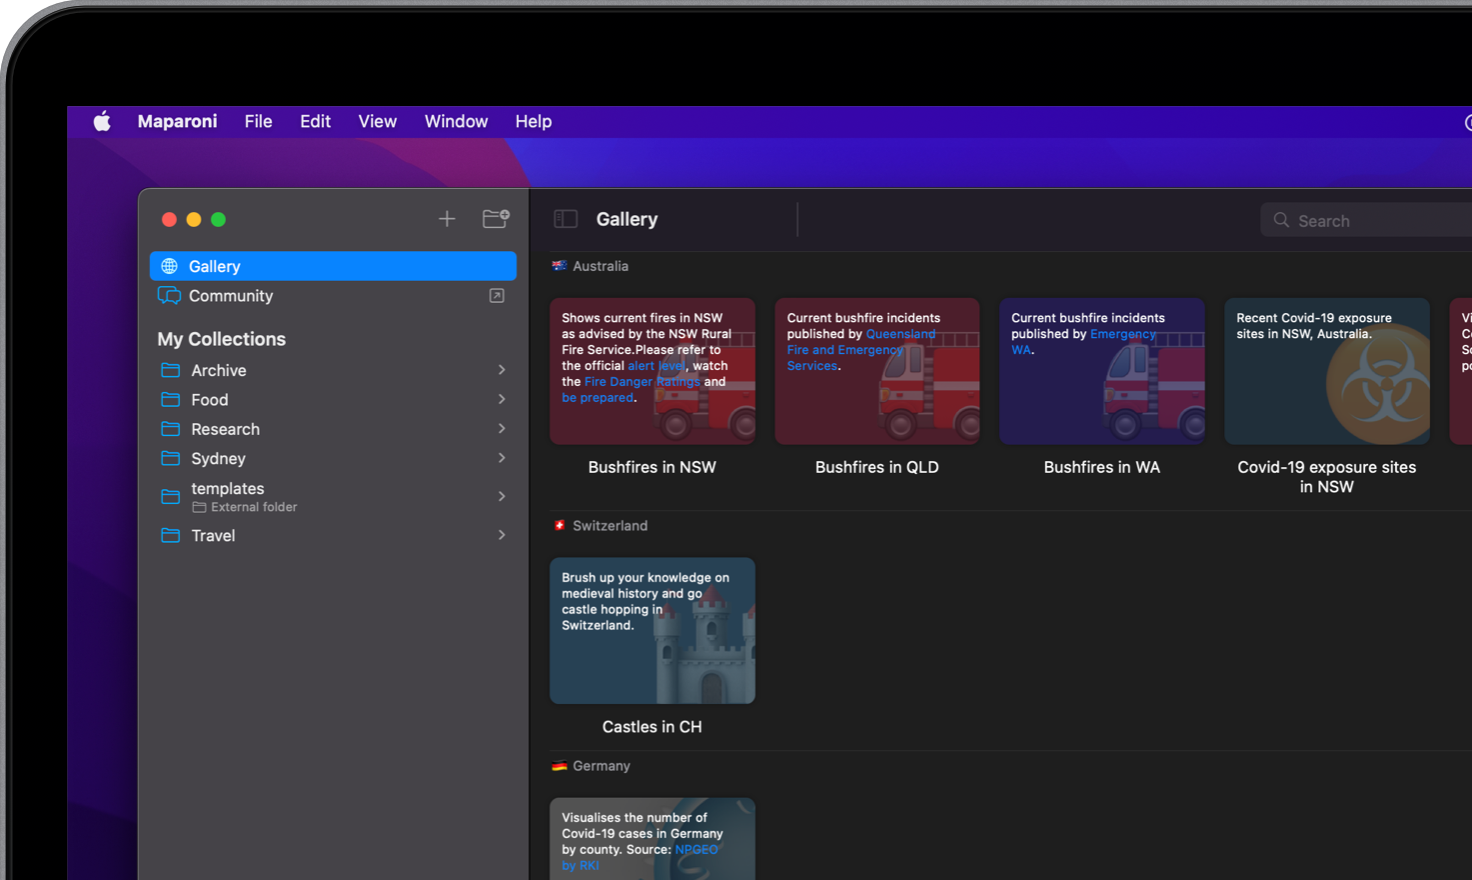Click into the Search field
Viewport: 1472px width, 880px height.
point(1367,220)
